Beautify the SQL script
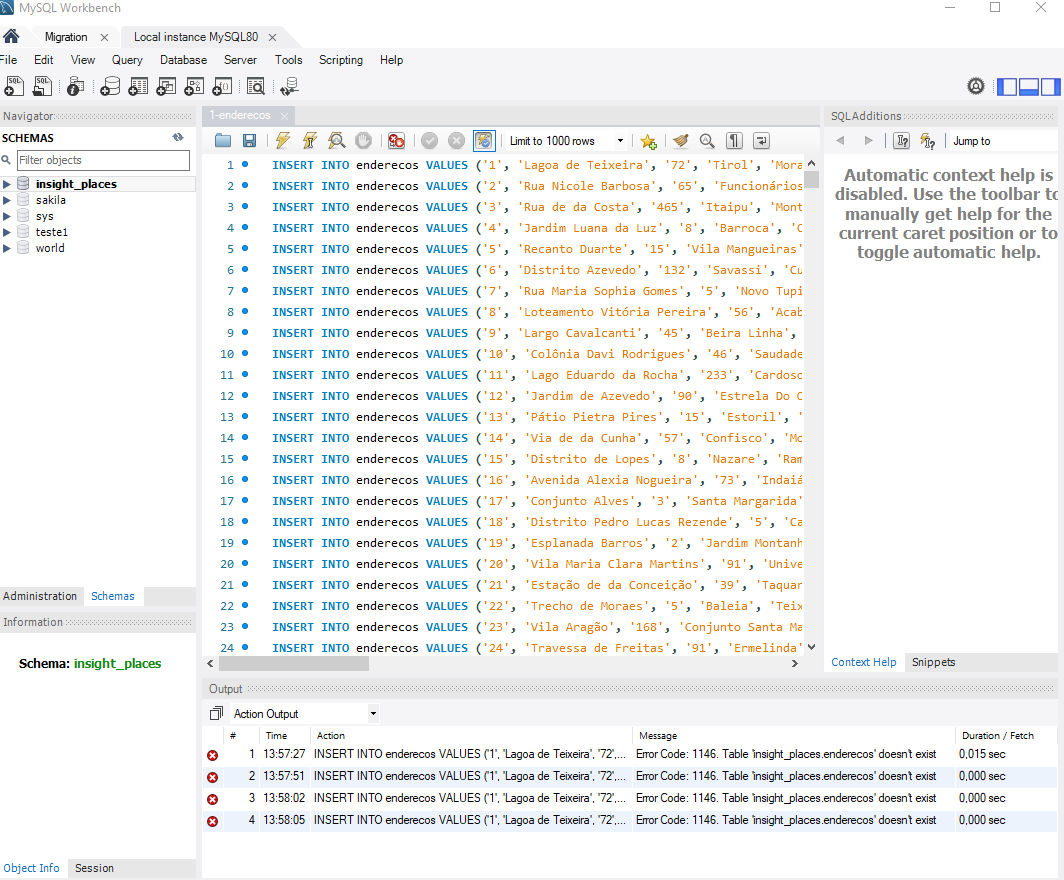 click(681, 140)
